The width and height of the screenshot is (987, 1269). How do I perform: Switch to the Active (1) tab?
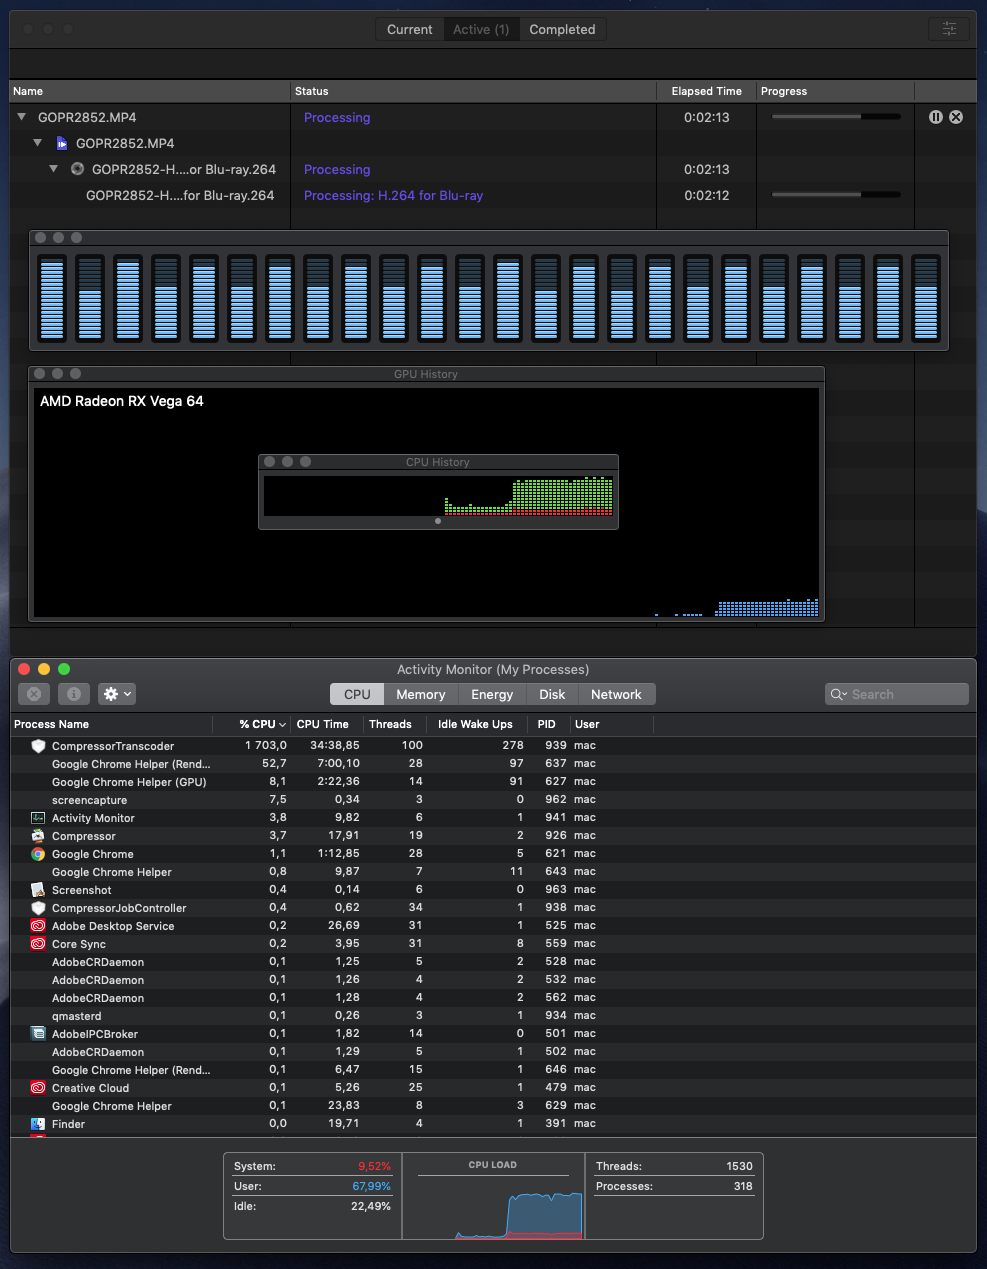(x=481, y=29)
